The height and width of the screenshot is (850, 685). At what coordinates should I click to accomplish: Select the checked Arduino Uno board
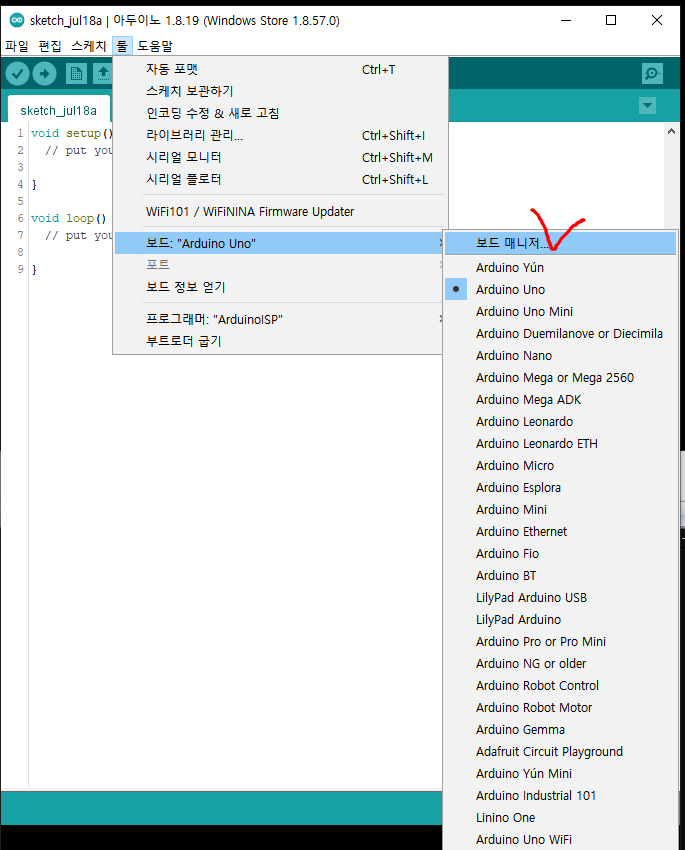[x=560, y=289]
